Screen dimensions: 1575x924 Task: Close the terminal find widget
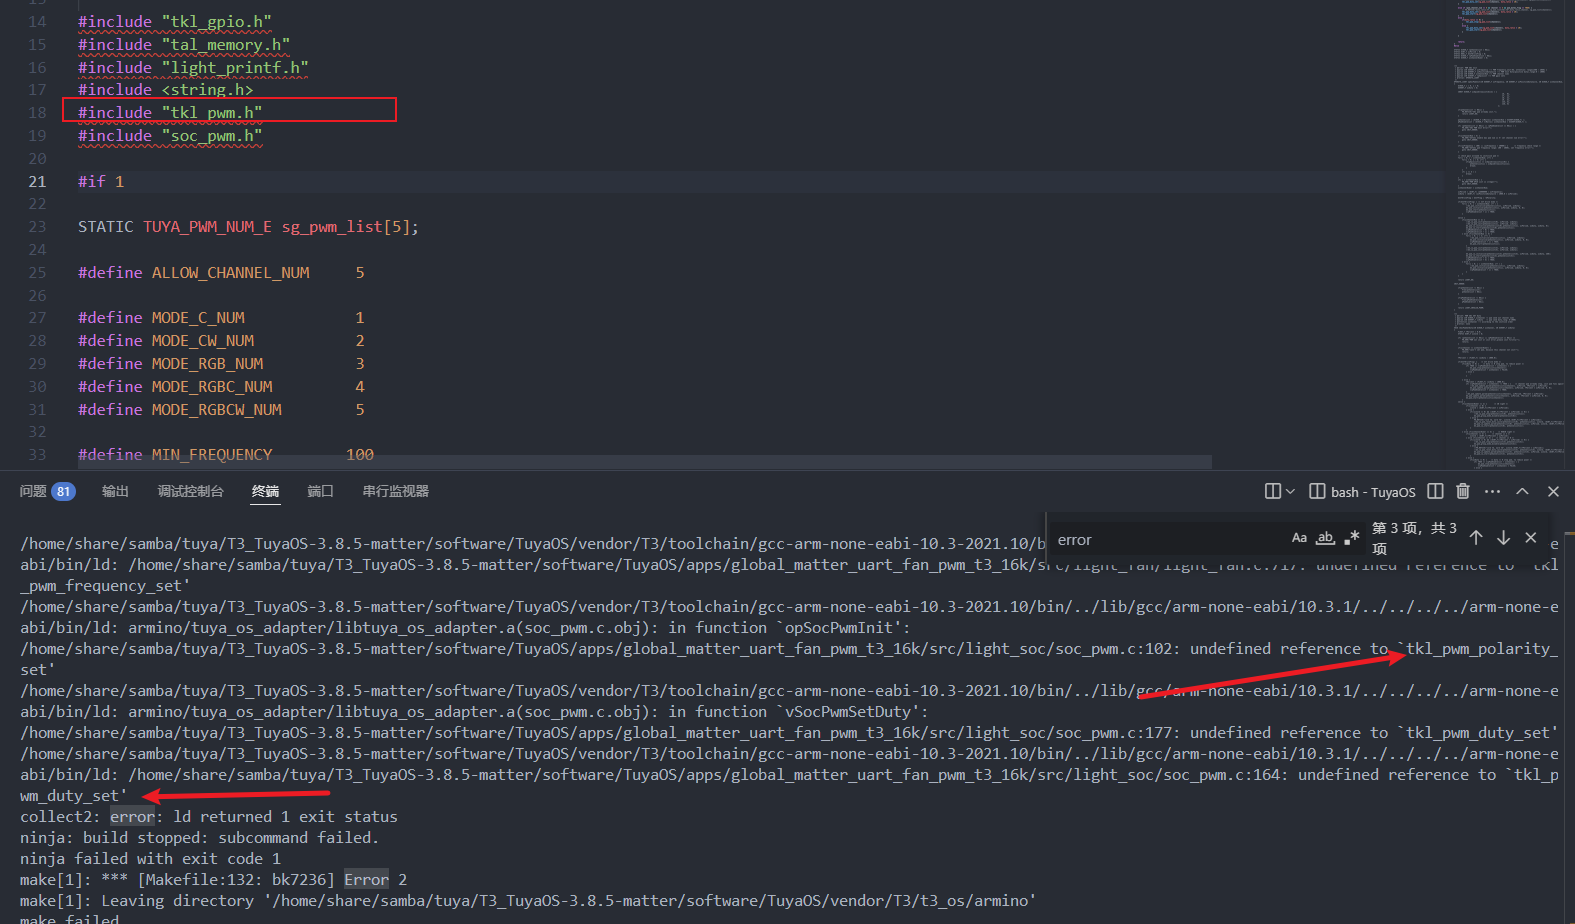pyautogui.click(x=1530, y=538)
